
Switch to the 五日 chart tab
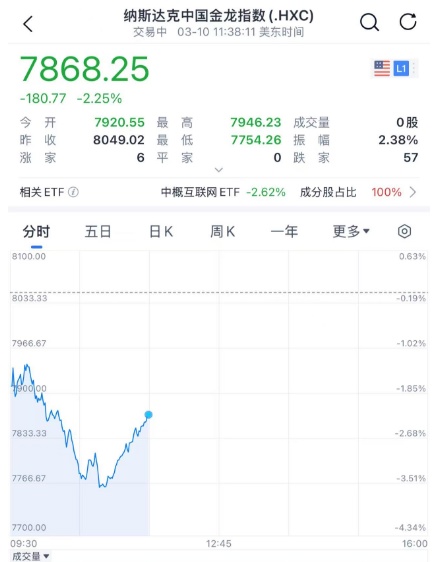point(97,232)
